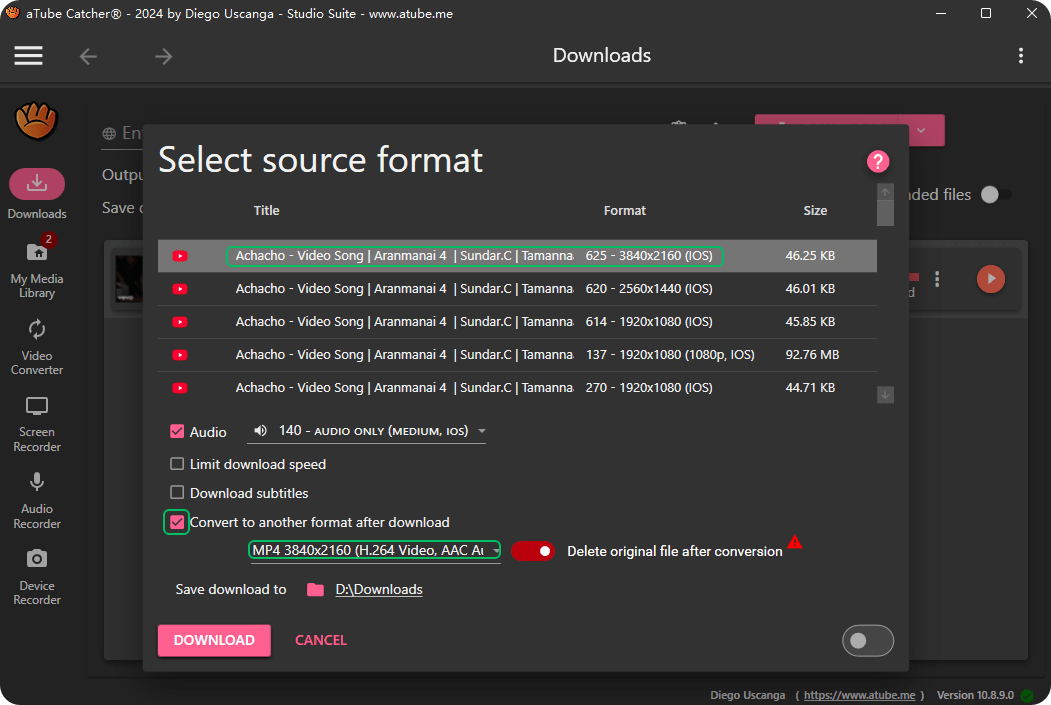Turn off Delete original file after conversion

tap(533, 551)
